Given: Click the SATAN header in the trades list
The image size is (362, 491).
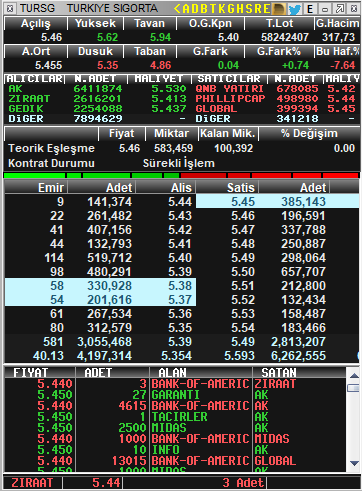Looking at the screenshot, I should pos(299,373).
